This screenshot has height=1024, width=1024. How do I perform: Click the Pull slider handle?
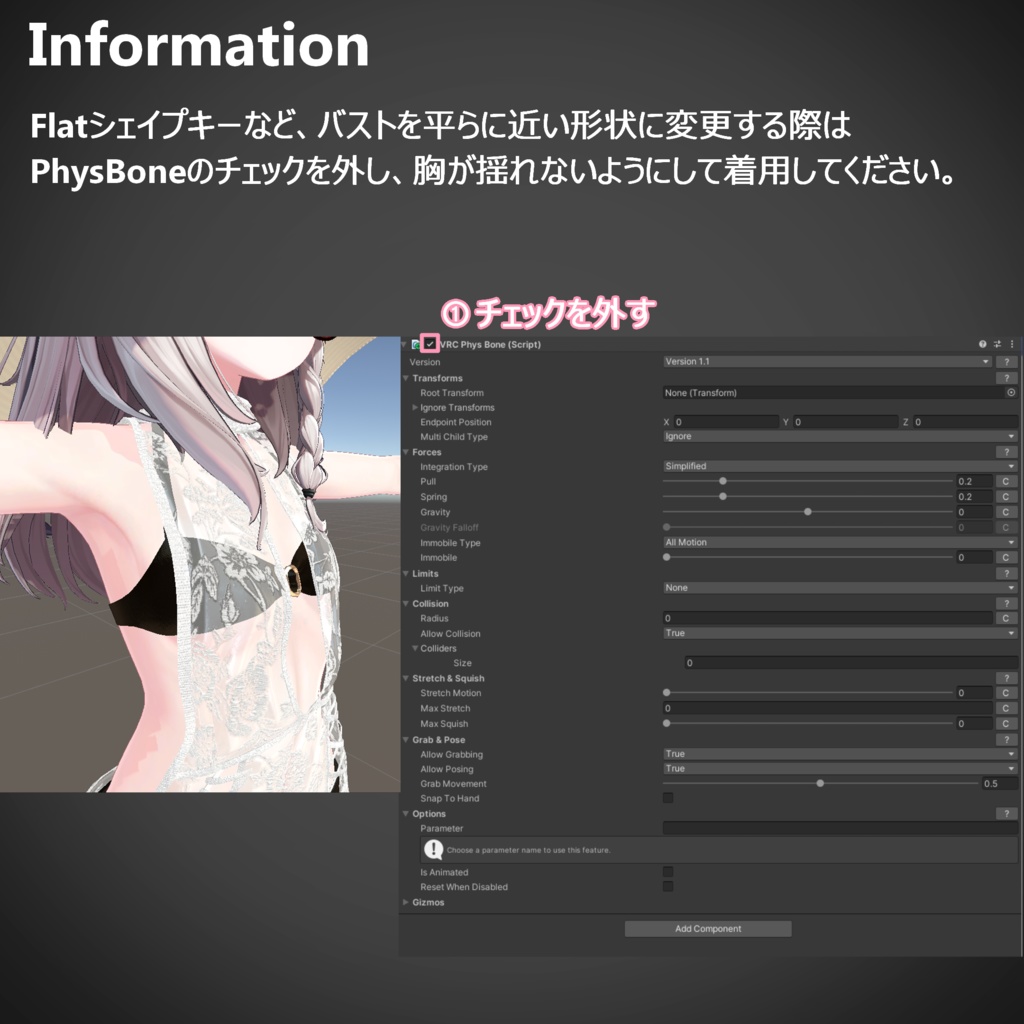point(723,481)
